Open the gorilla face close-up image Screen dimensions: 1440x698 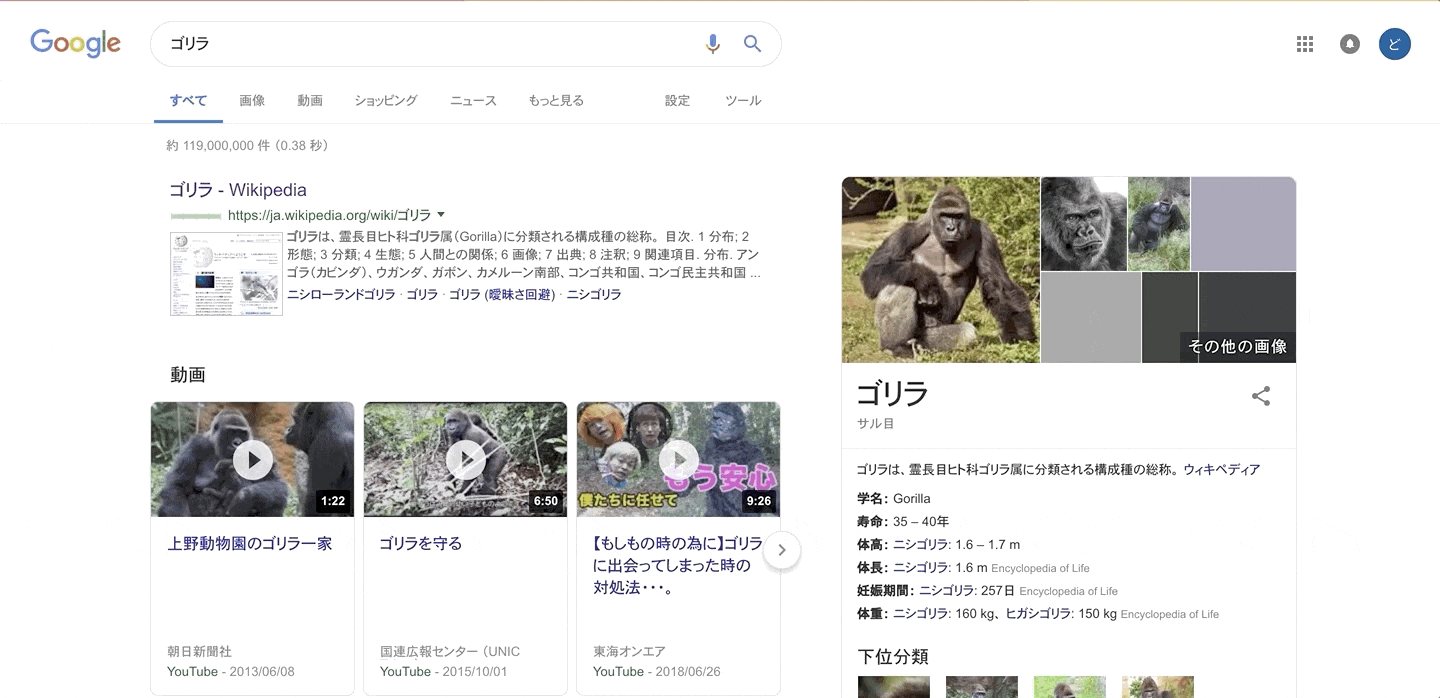(x=1084, y=224)
